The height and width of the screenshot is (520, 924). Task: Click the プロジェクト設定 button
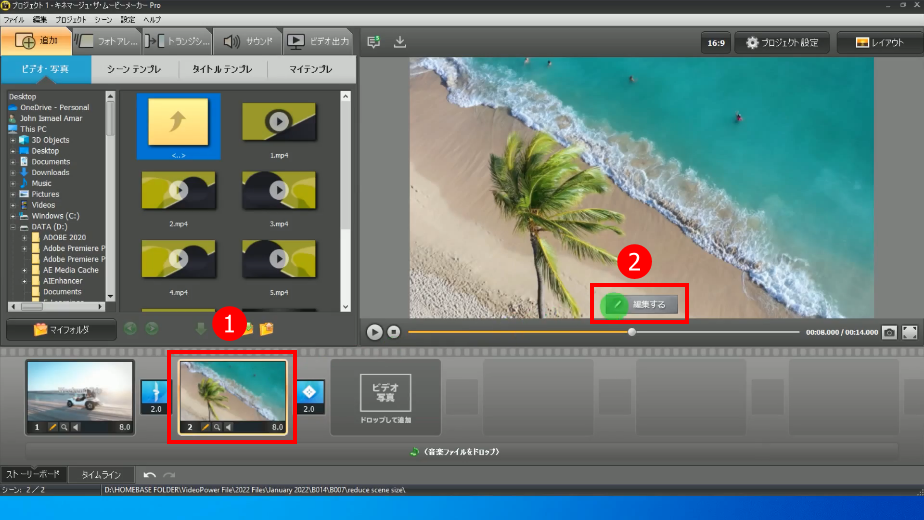click(782, 43)
